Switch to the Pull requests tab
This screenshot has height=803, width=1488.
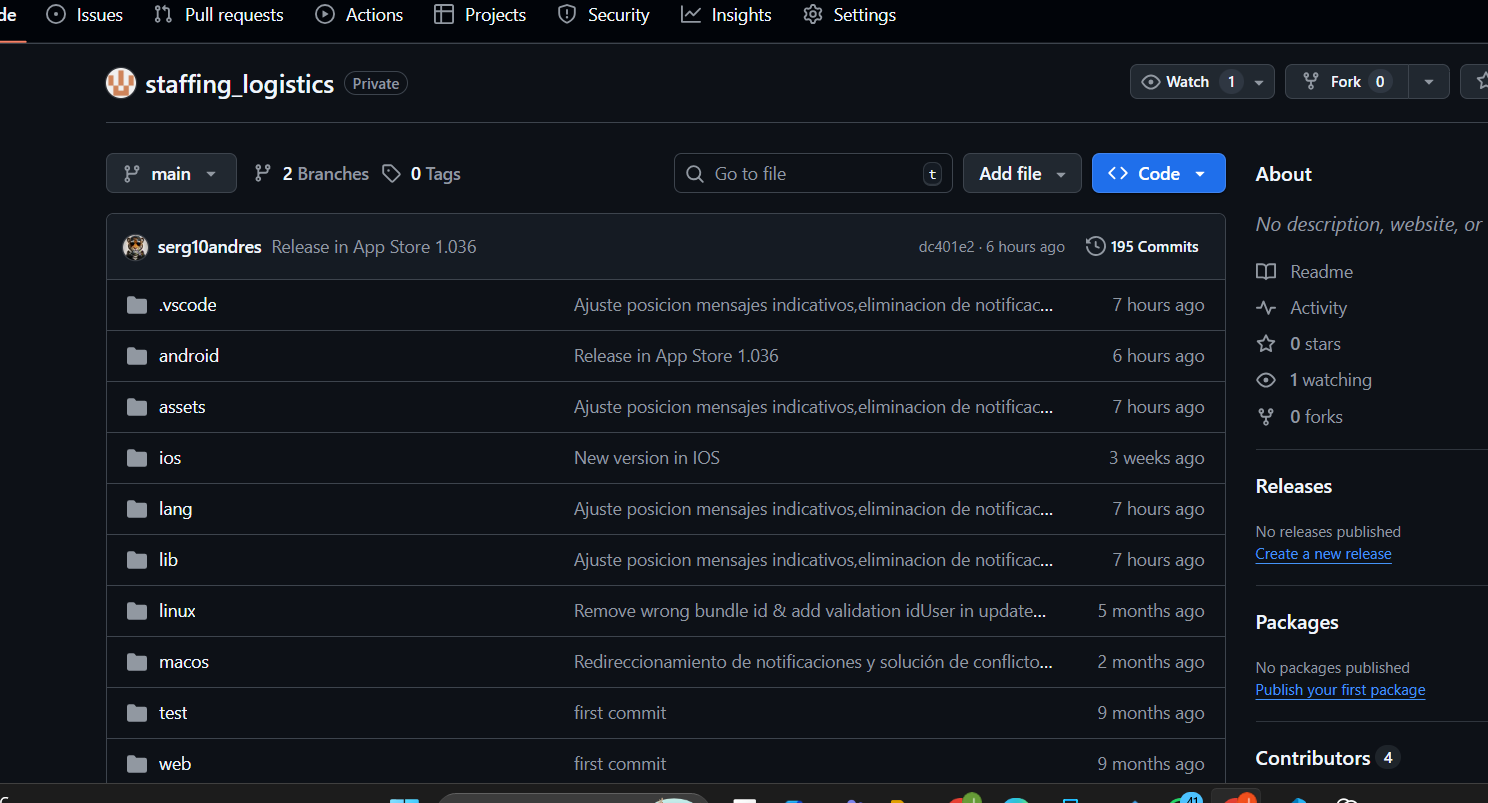pos(218,15)
